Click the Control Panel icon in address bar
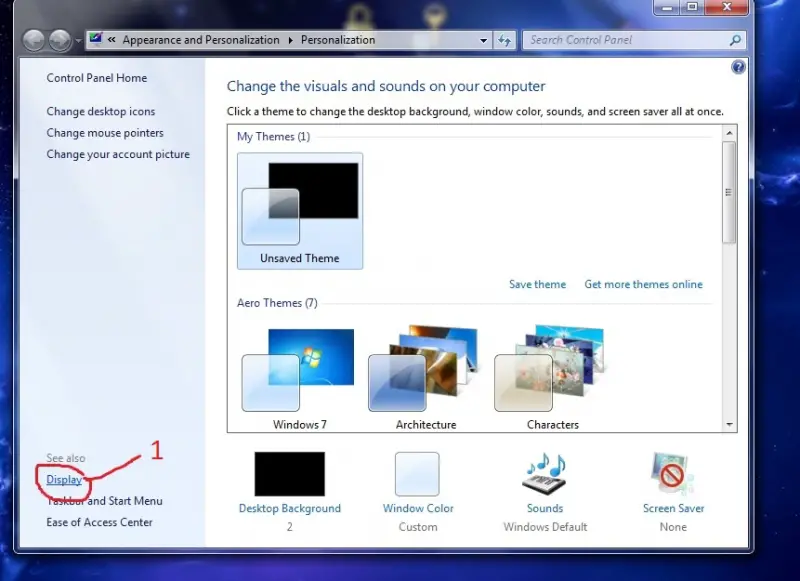This screenshot has width=800, height=581. pos(95,39)
